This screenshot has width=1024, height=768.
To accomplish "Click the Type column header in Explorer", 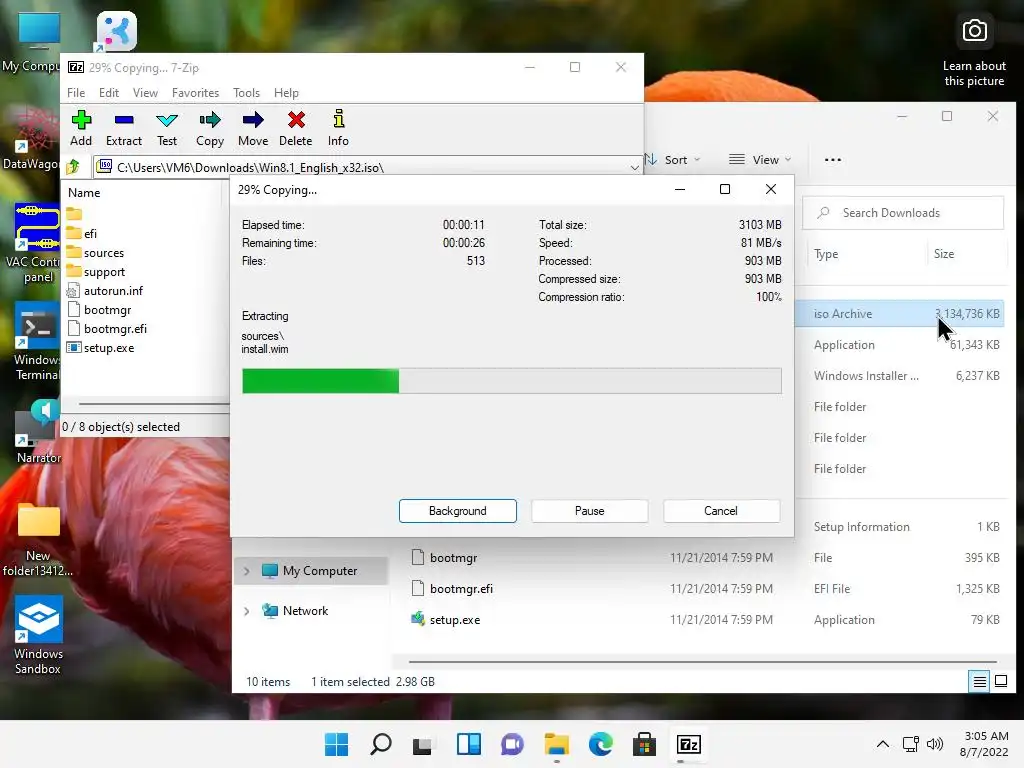I will point(826,254).
